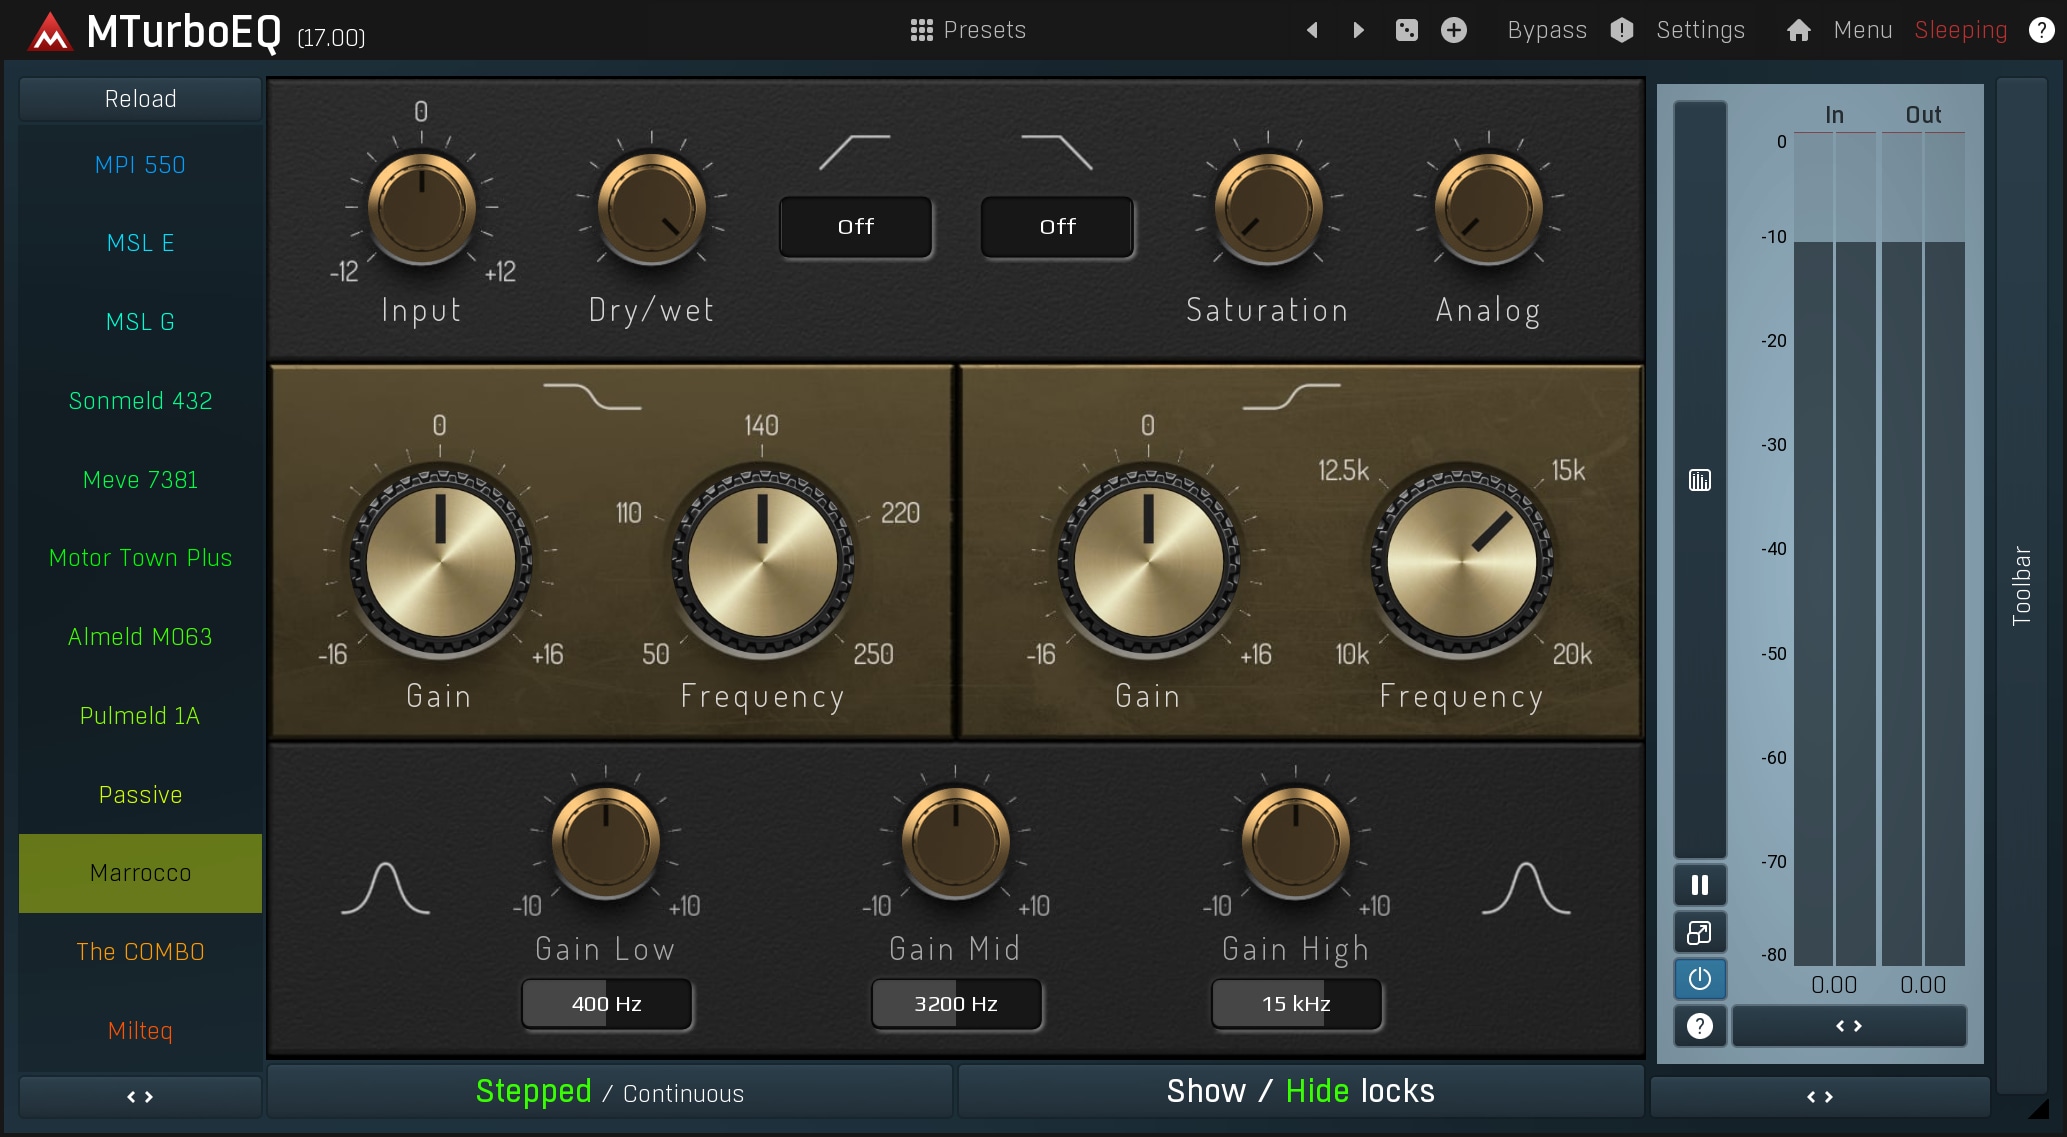Open the meter help question icon

1699,1026
